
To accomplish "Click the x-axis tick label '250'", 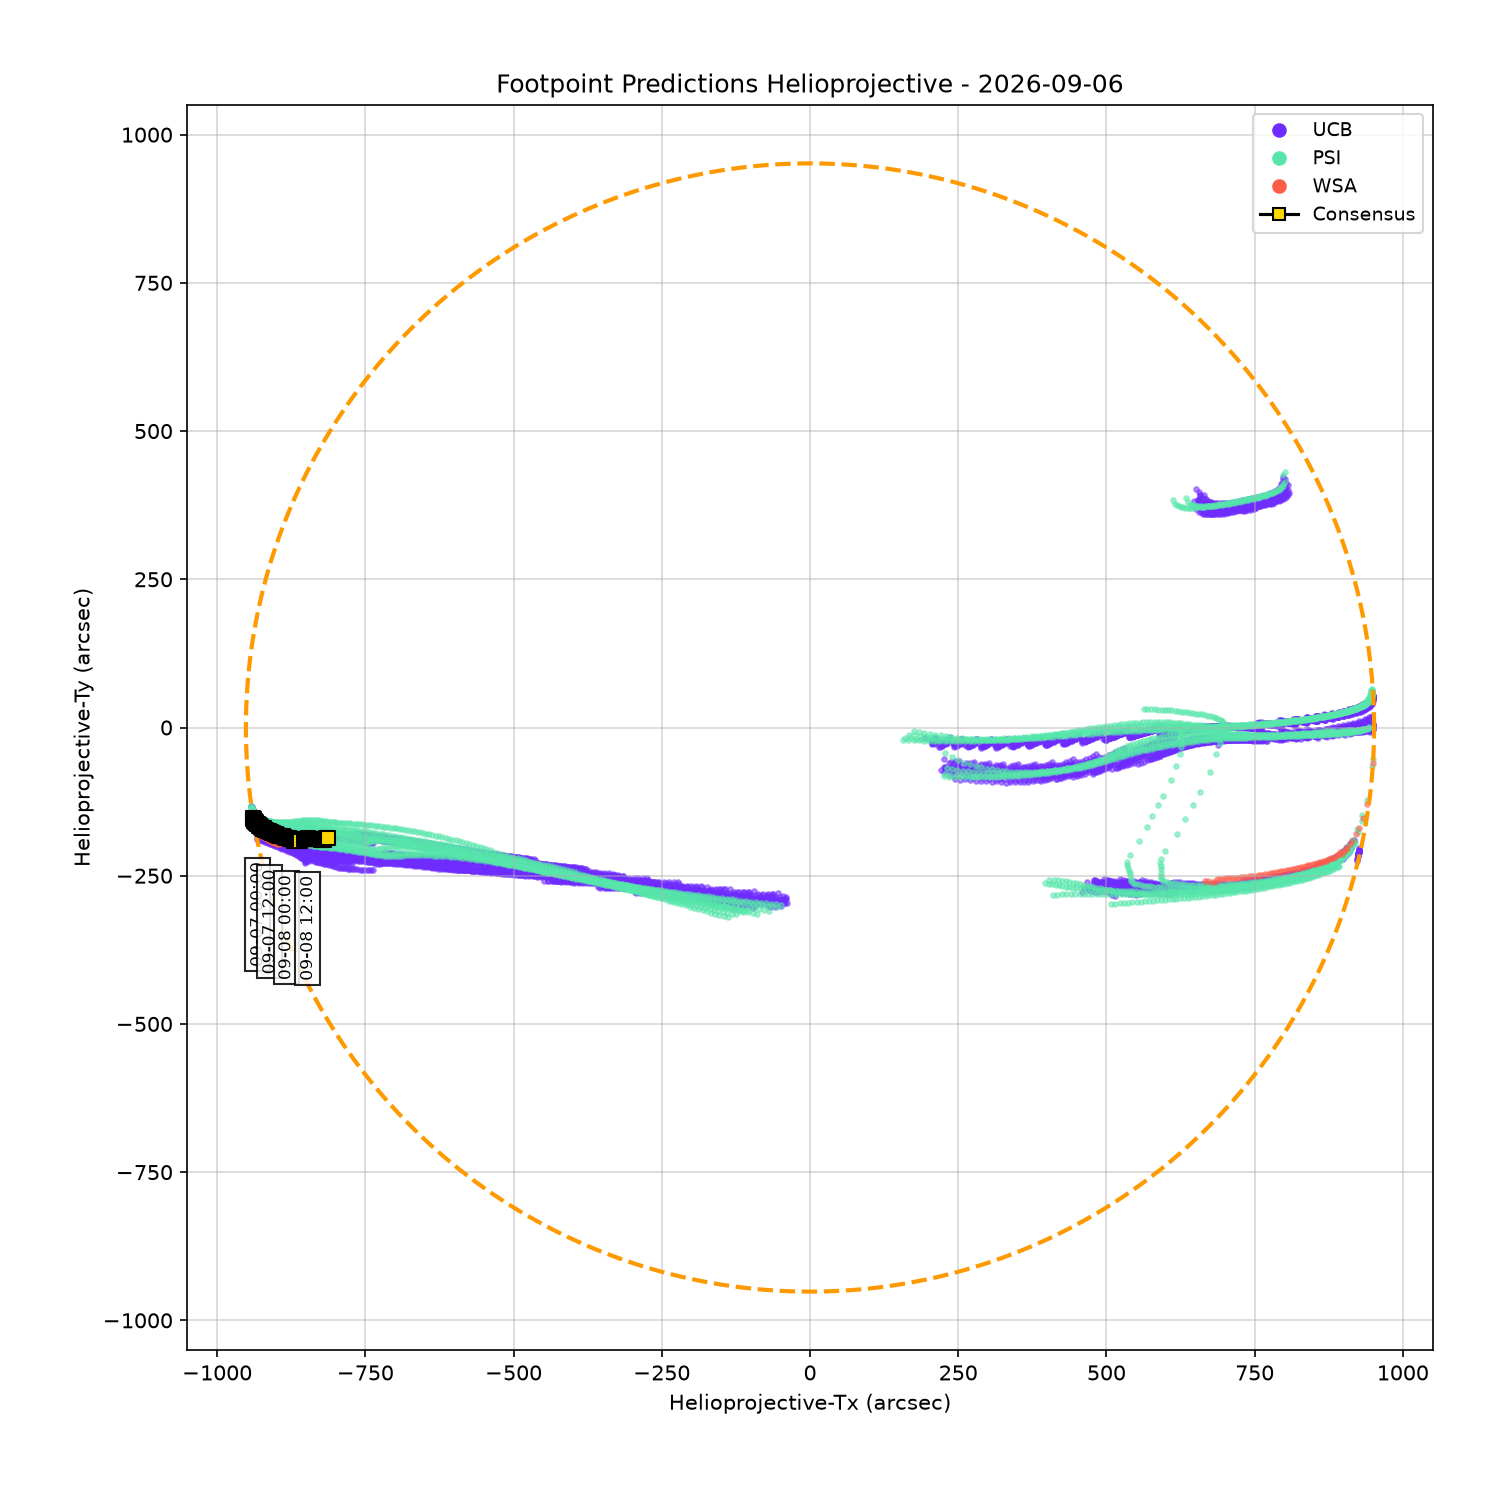I will click(958, 1371).
